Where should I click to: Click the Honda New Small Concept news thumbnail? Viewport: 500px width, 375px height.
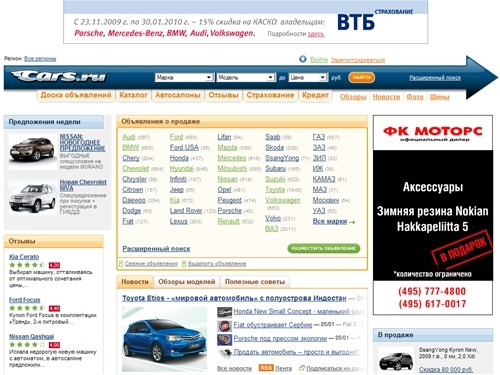(224, 312)
